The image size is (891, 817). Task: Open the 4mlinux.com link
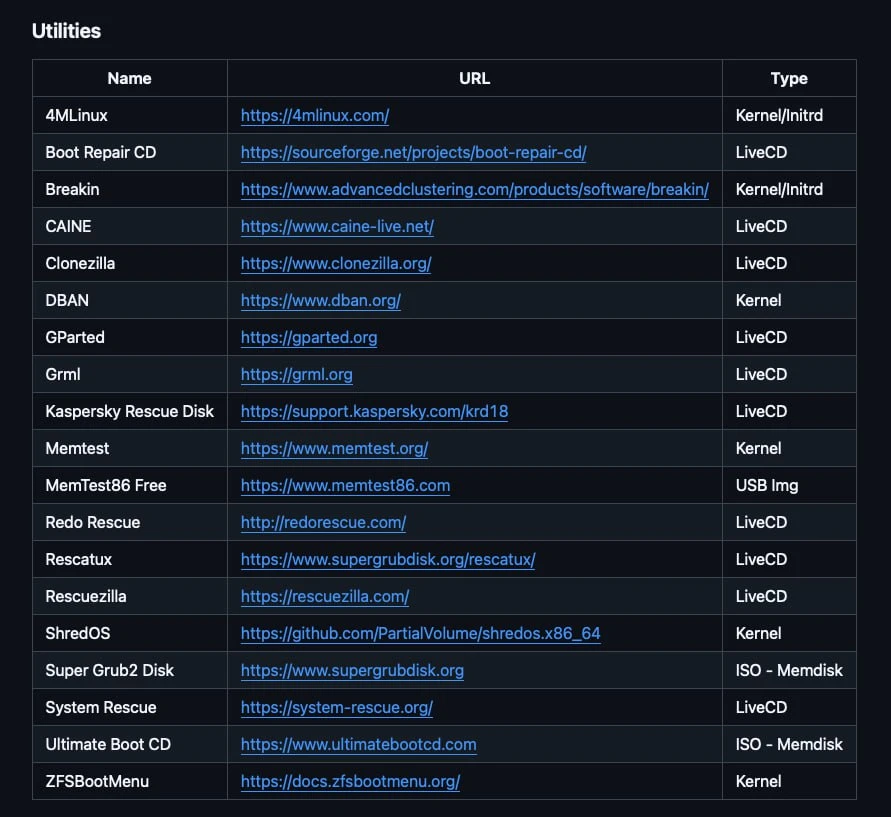click(x=314, y=116)
